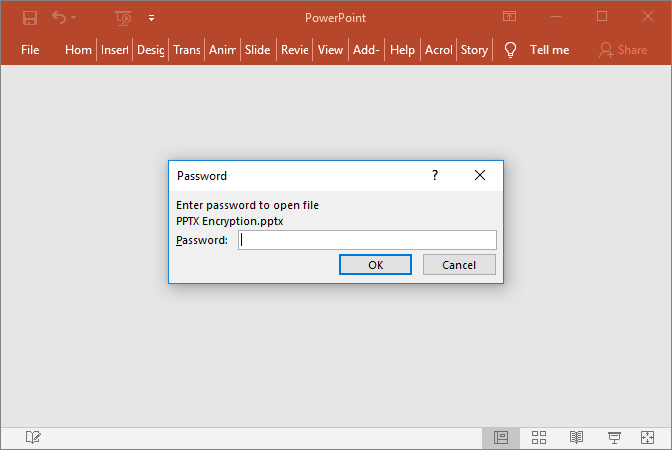Click the Undo arrow icon
The width and height of the screenshot is (672, 450).
(x=59, y=17)
